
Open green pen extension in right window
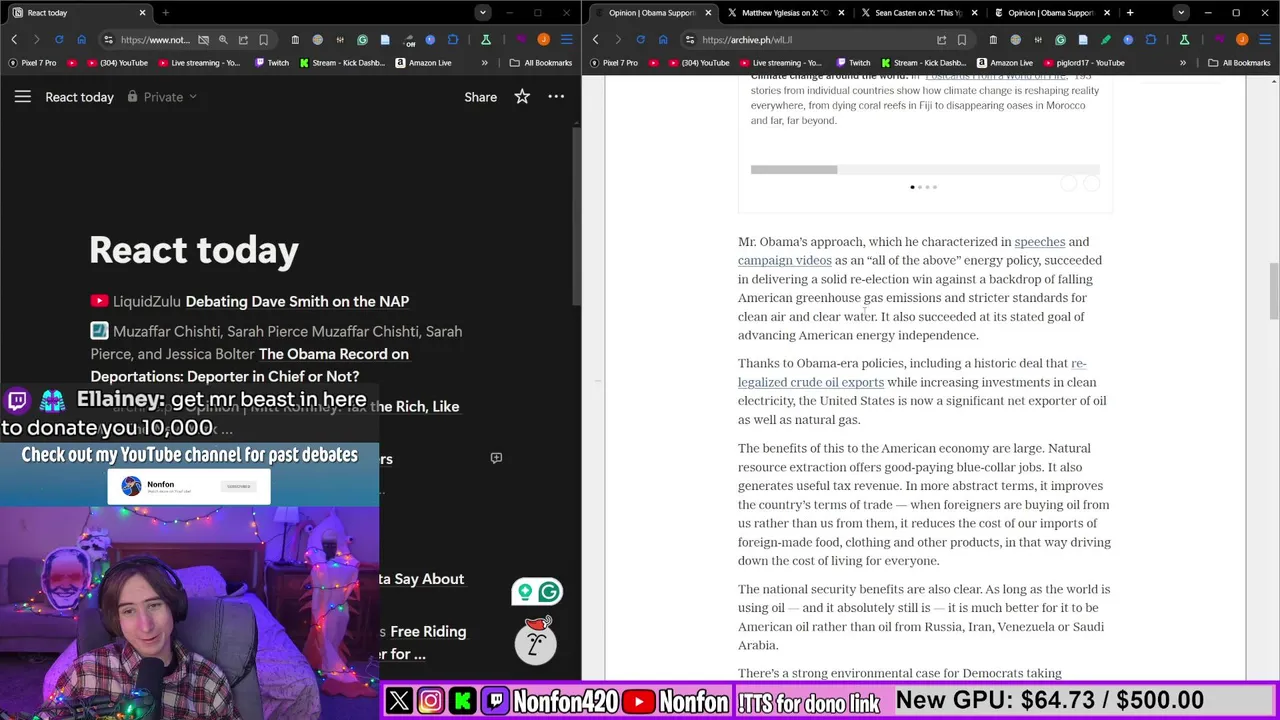1105,40
